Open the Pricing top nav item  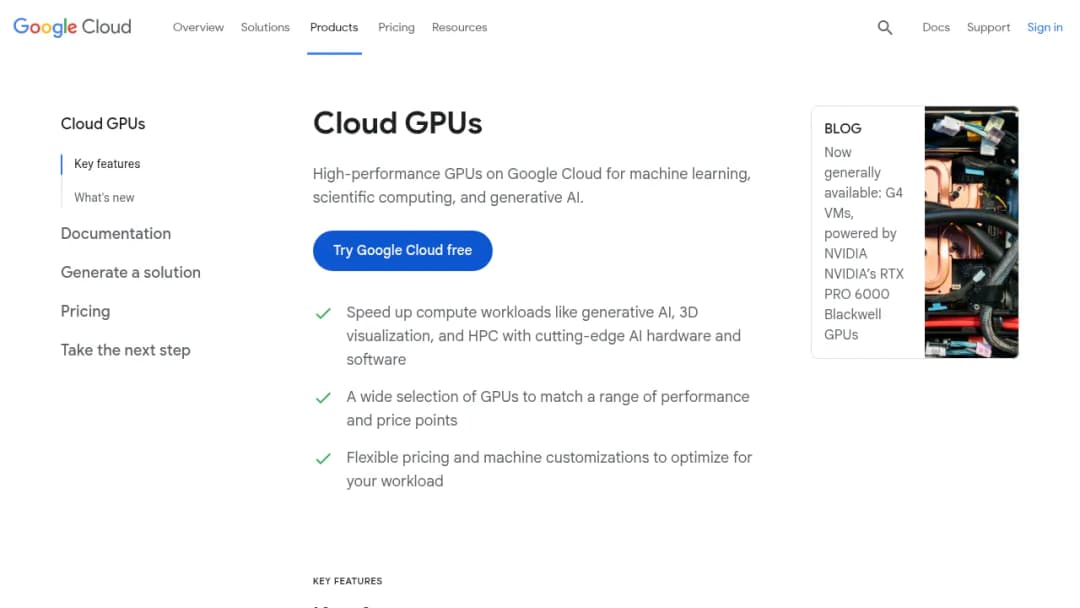396,28
